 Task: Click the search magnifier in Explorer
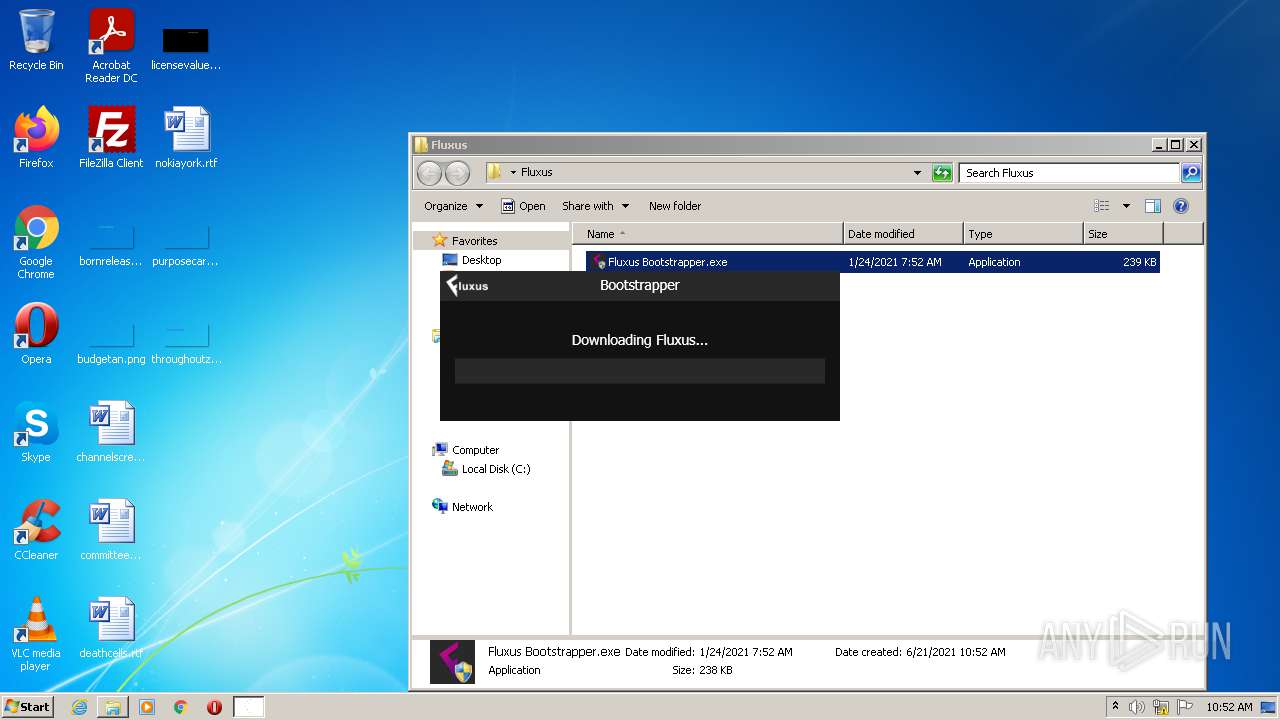pos(1190,173)
